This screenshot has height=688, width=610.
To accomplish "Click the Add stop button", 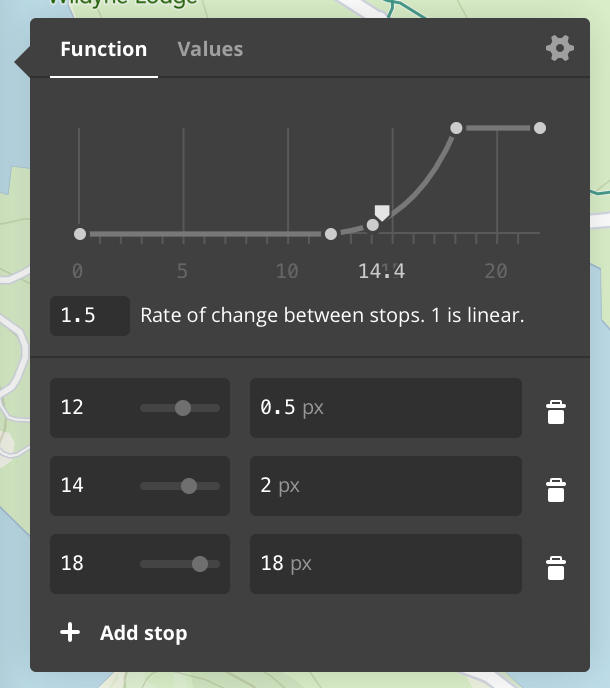I will coord(142,632).
